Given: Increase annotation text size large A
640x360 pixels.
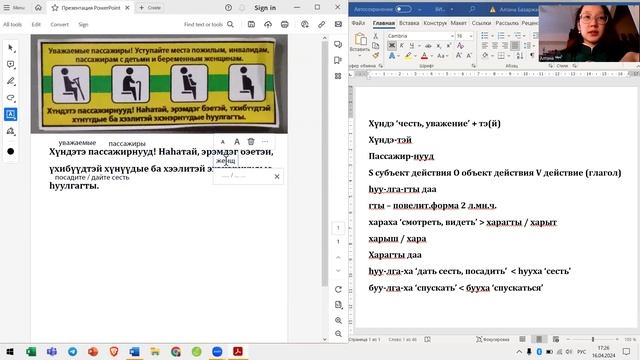Looking at the screenshot, I should click(237, 142).
